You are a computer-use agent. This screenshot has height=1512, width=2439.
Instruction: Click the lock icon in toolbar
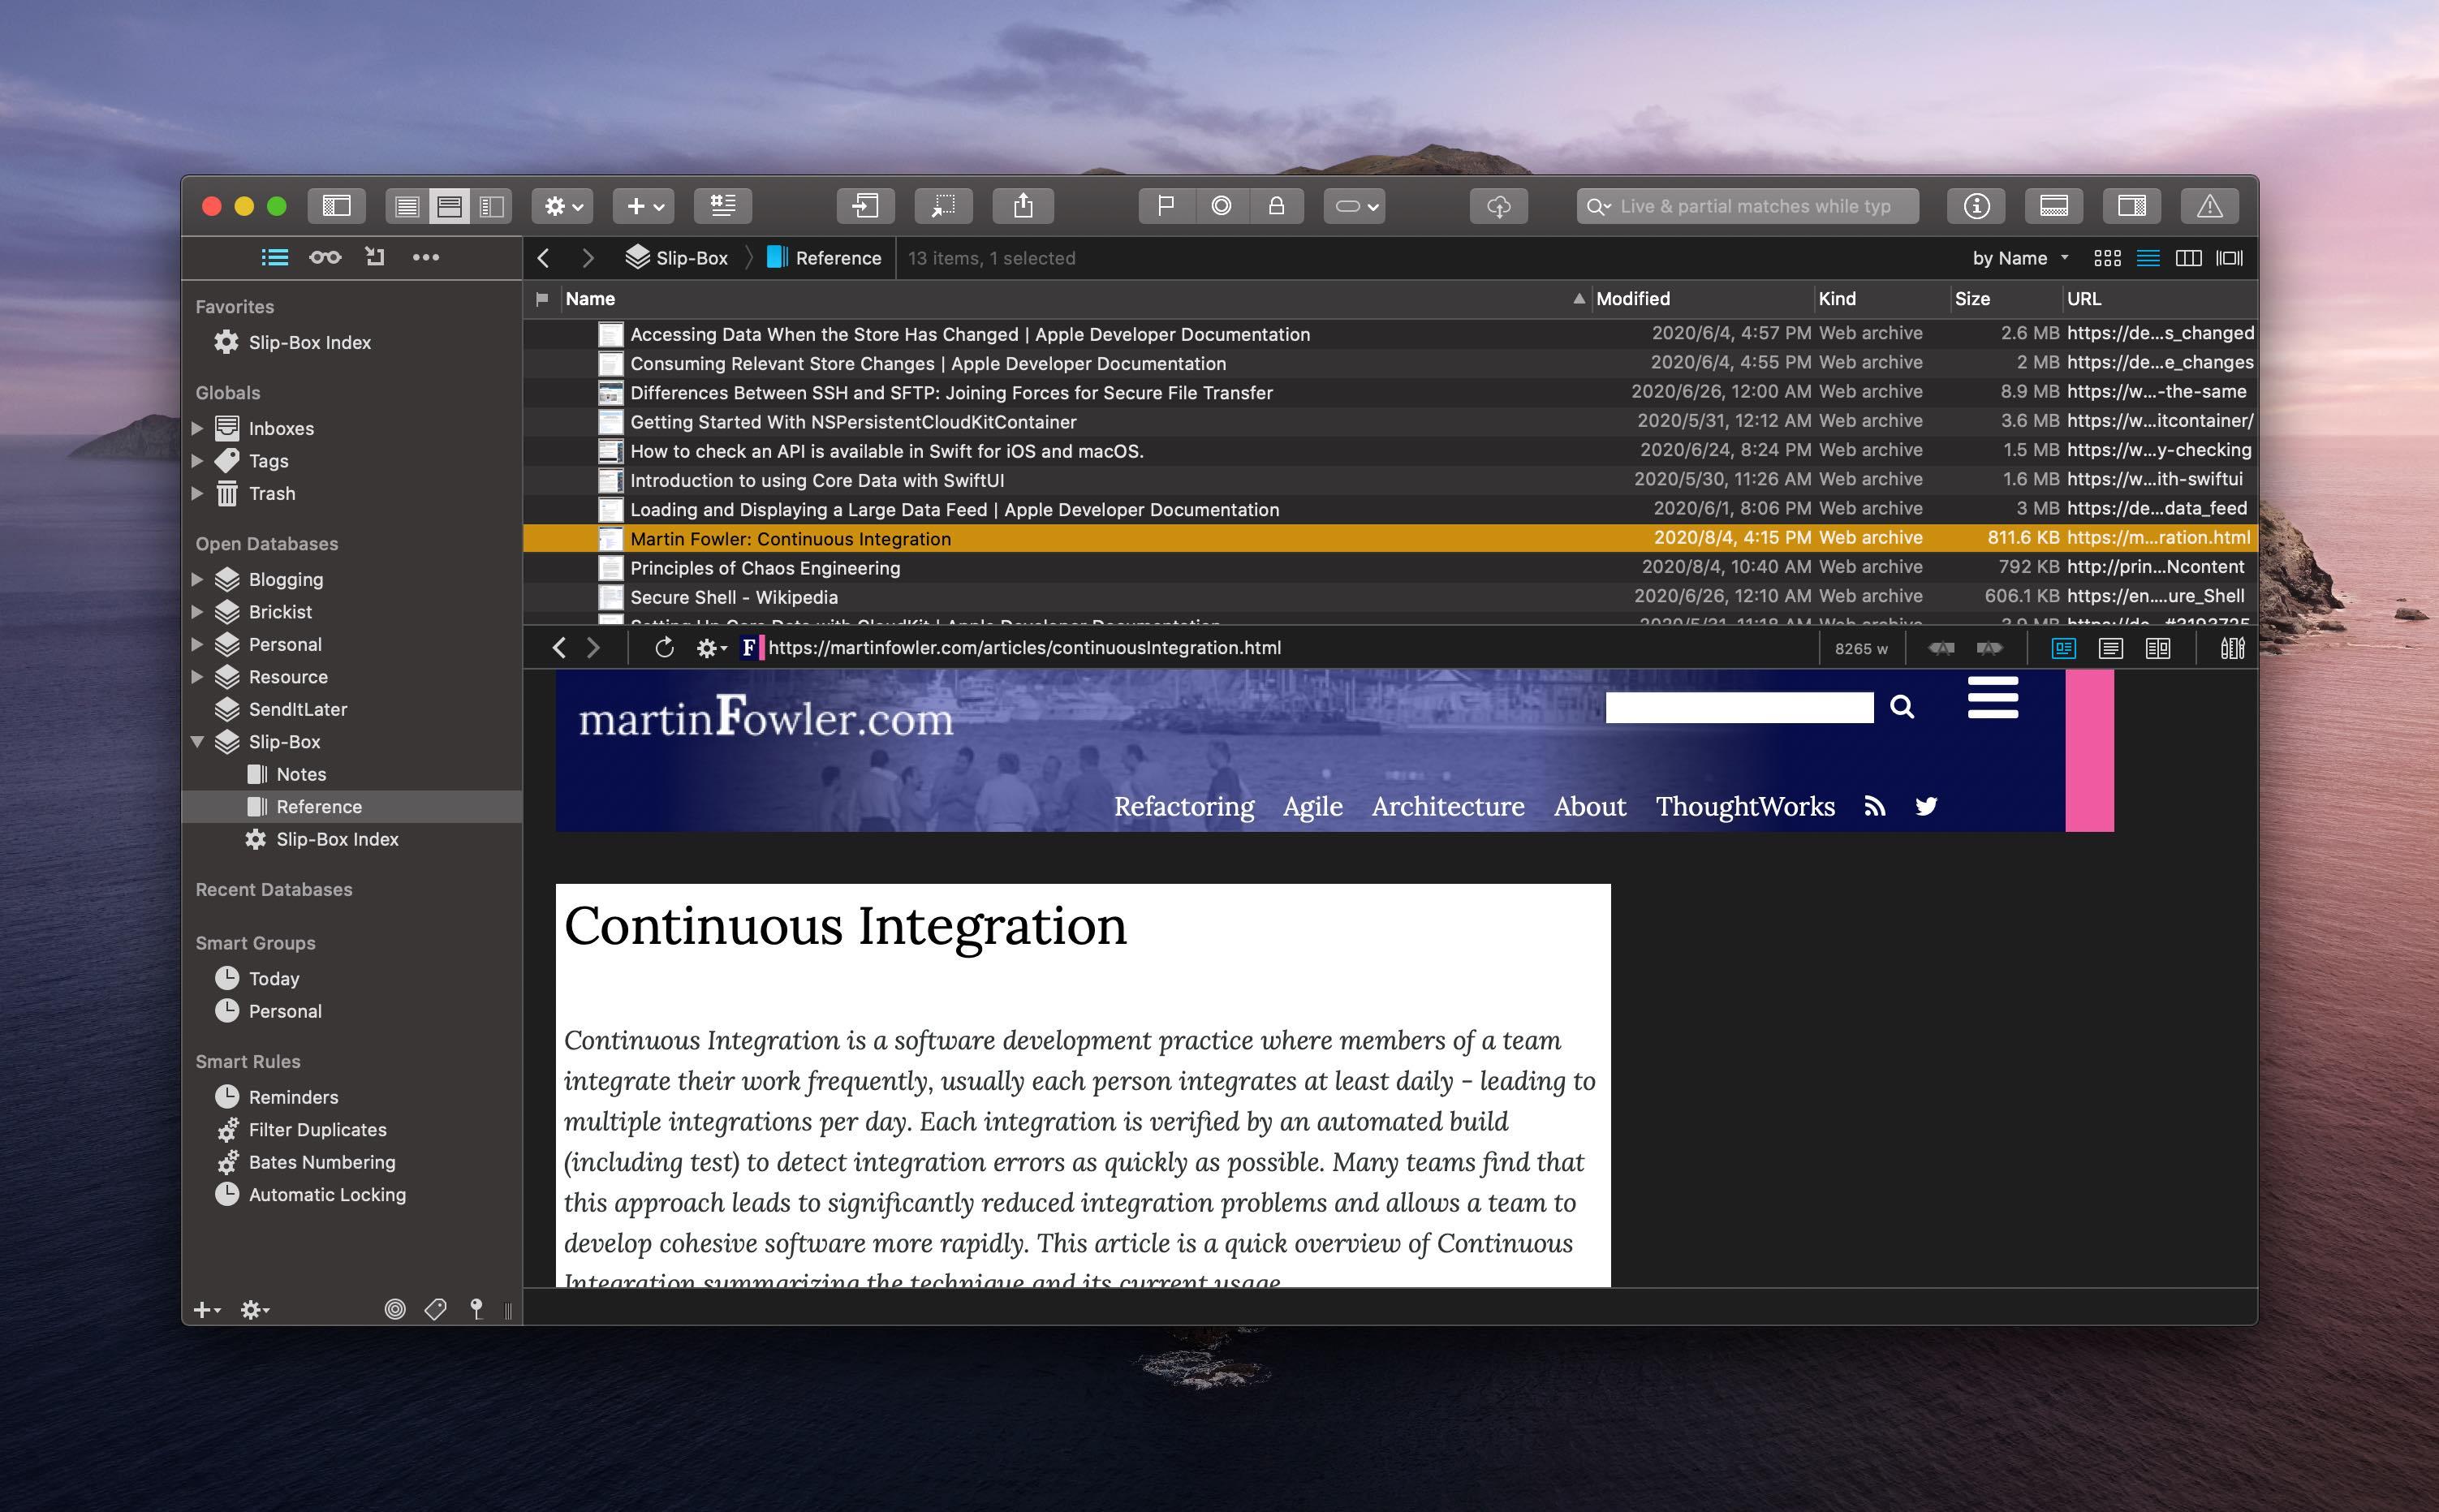[1276, 206]
